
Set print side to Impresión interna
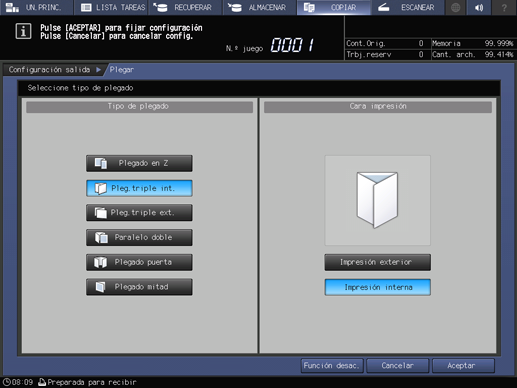click(378, 287)
